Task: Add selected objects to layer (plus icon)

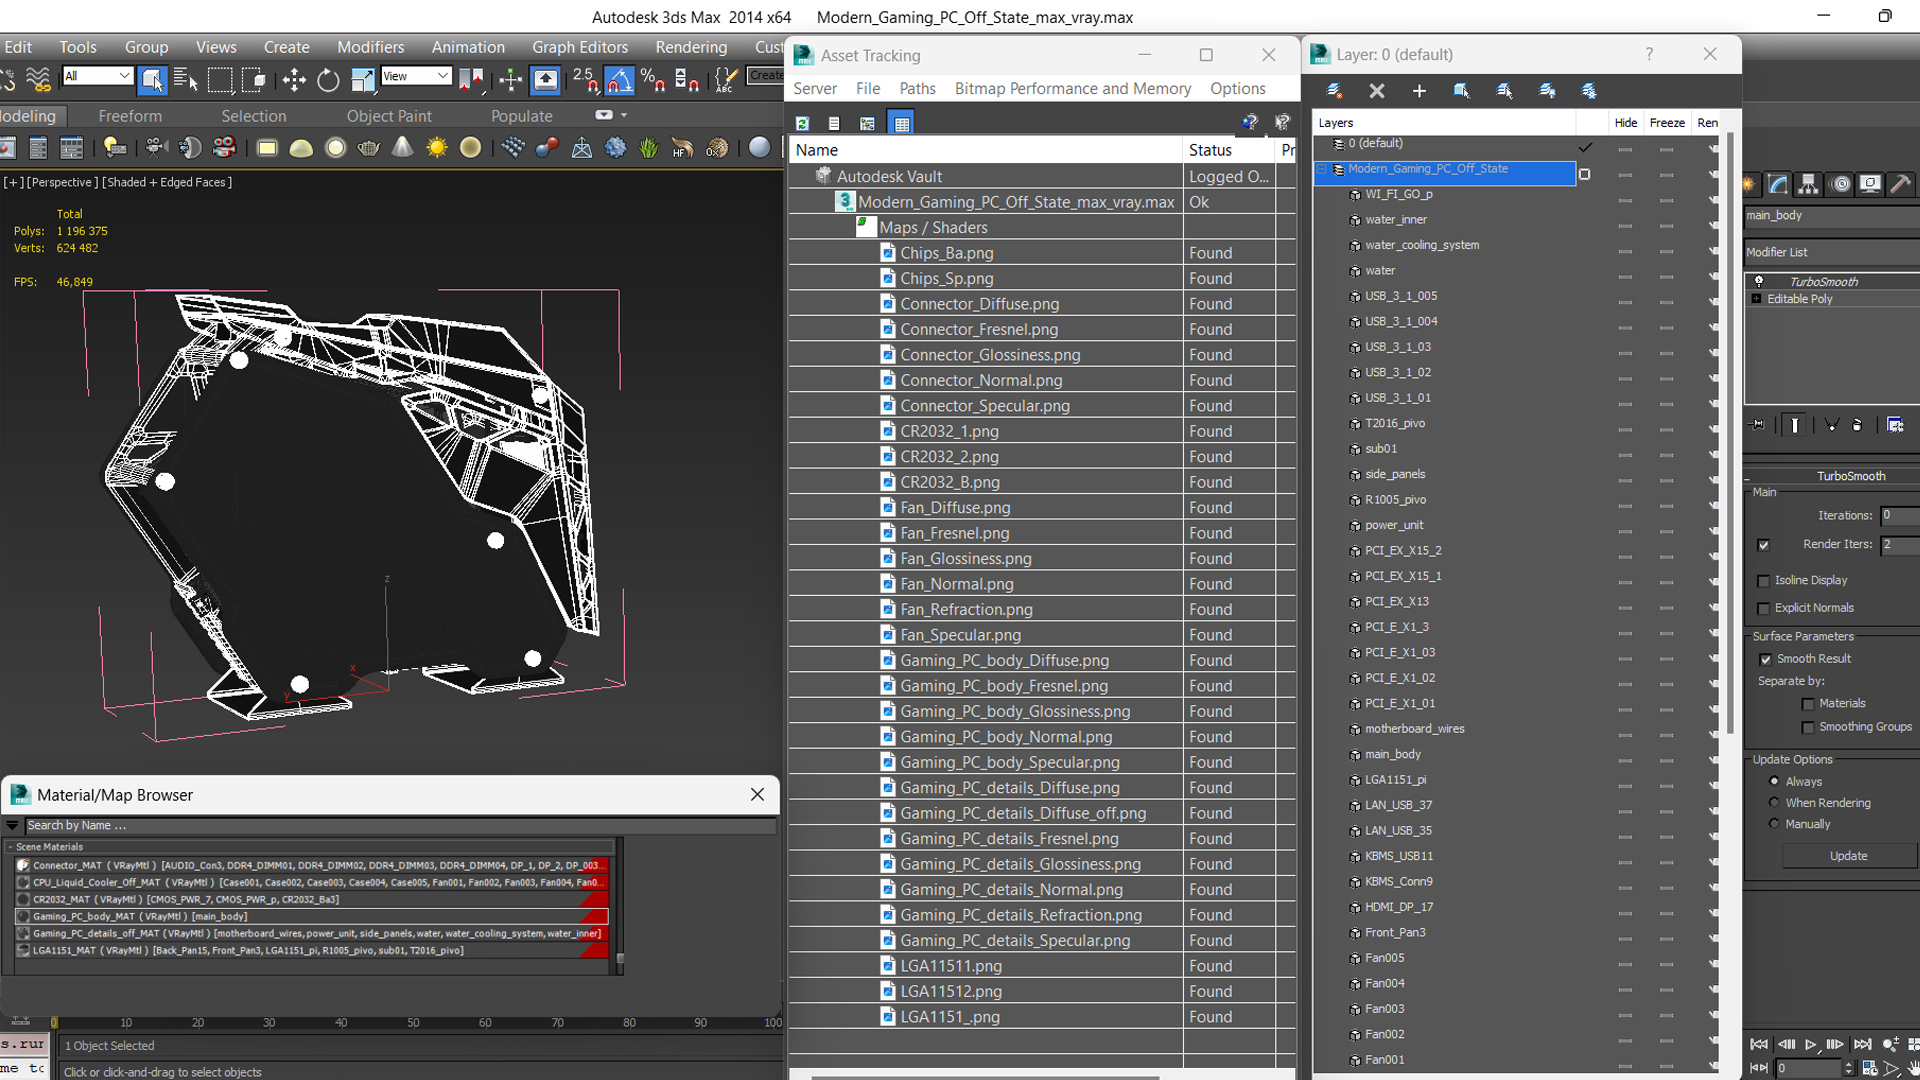Action: [x=1419, y=91]
